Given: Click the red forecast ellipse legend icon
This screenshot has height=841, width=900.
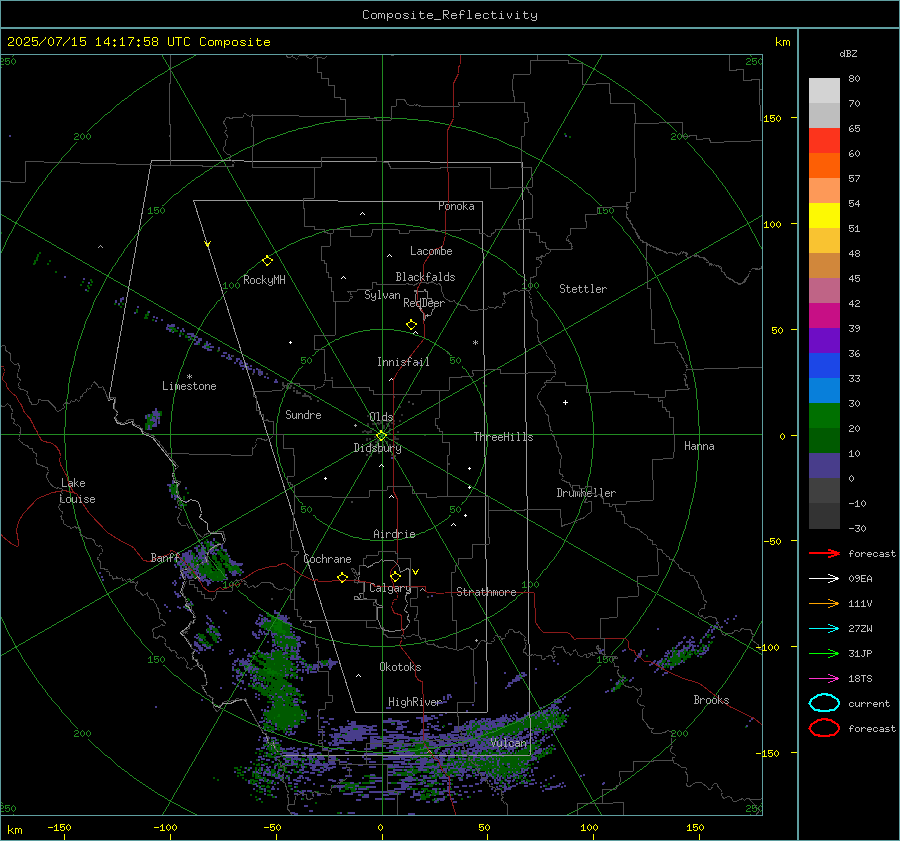Looking at the screenshot, I should coord(824,728).
